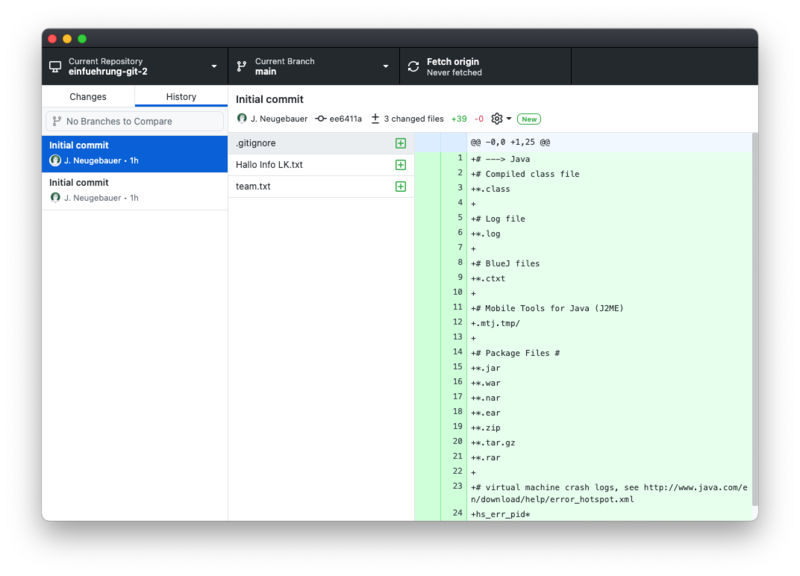Image resolution: width=800 pixels, height=576 pixels.
Task: Click the sync arrows icon for Fetch origin
Action: pos(413,66)
